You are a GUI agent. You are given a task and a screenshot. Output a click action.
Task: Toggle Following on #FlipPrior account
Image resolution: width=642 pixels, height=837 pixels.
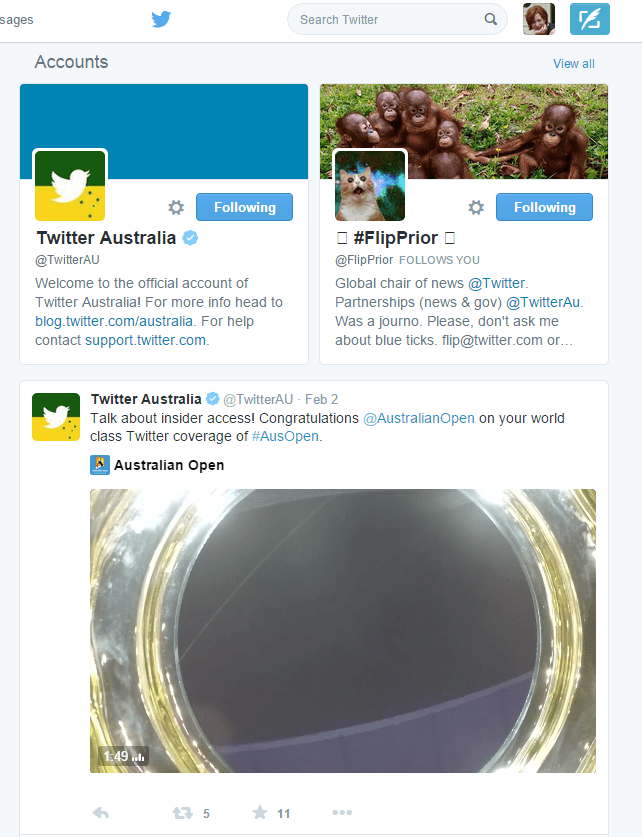544,207
